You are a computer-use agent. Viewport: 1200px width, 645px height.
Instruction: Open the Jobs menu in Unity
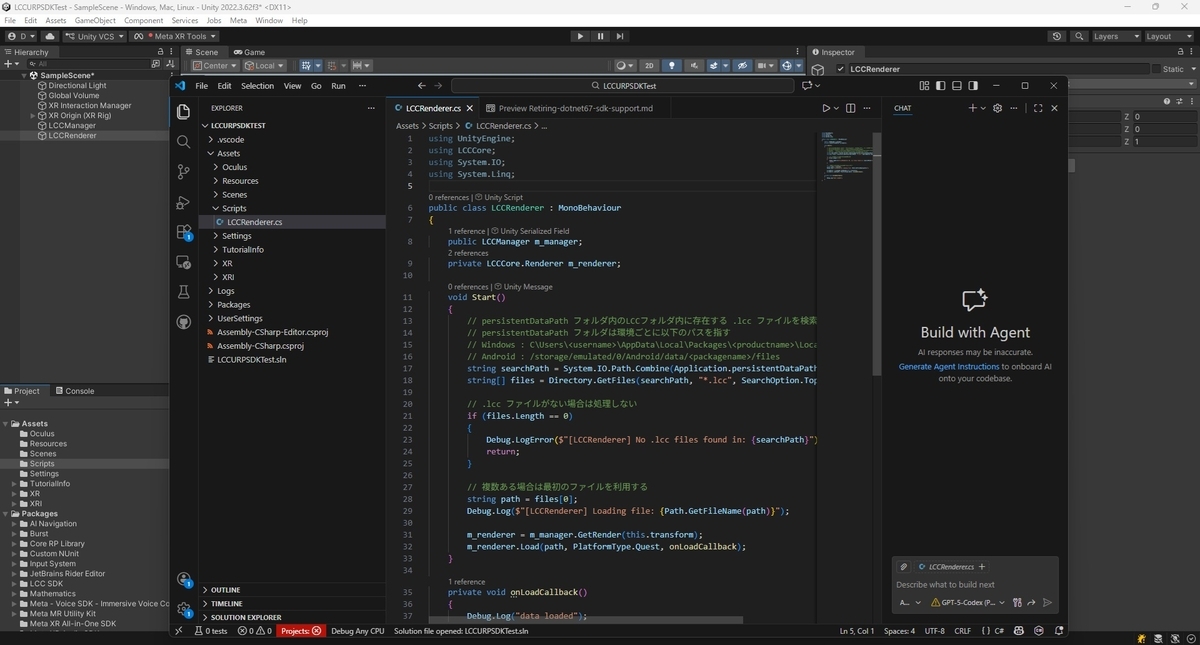click(214, 20)
